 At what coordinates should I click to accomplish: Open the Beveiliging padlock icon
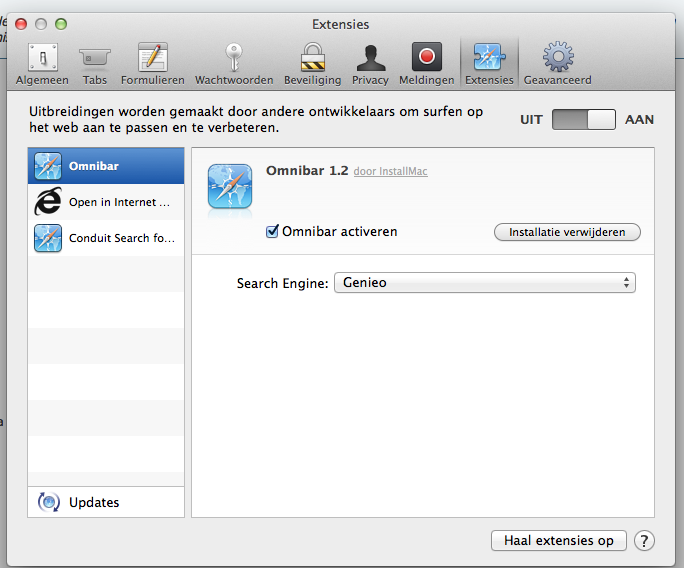pyautogui.click(x=313, y=57)
